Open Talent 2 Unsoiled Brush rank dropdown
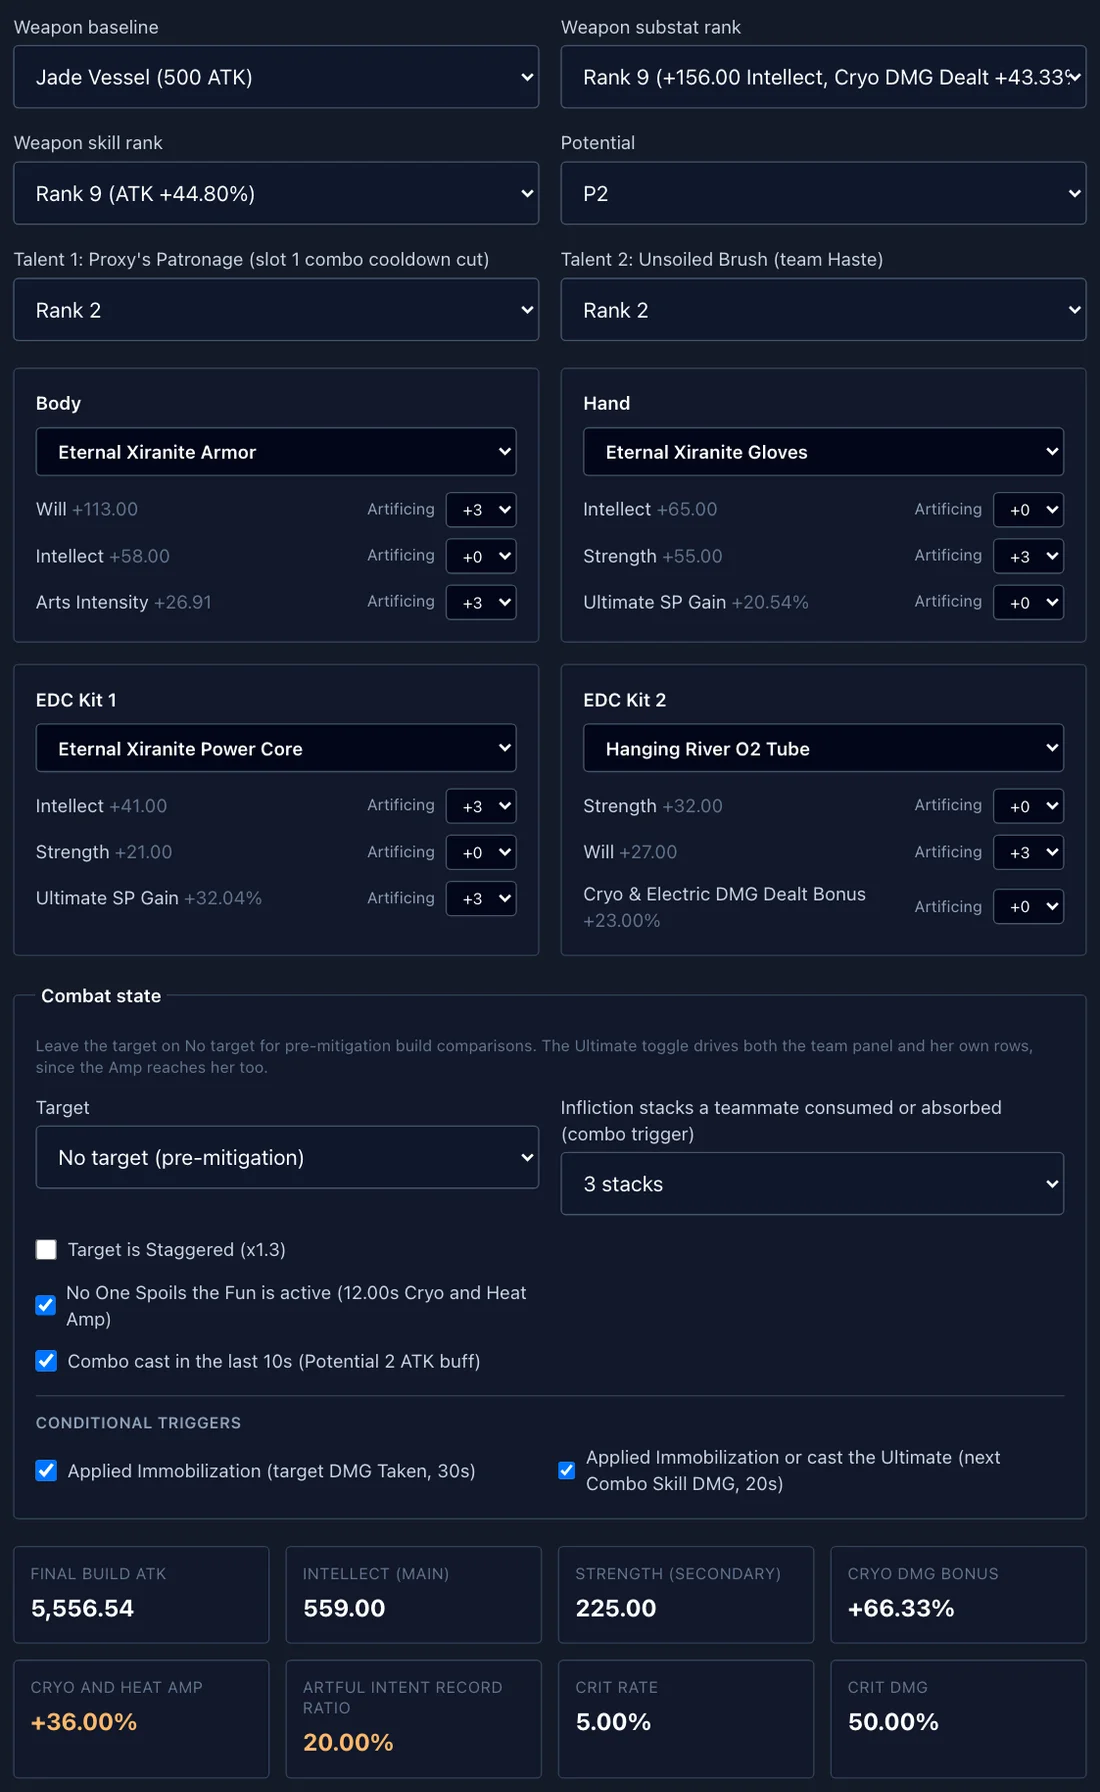1100x1792 pixels. click(x=823, y=310)
